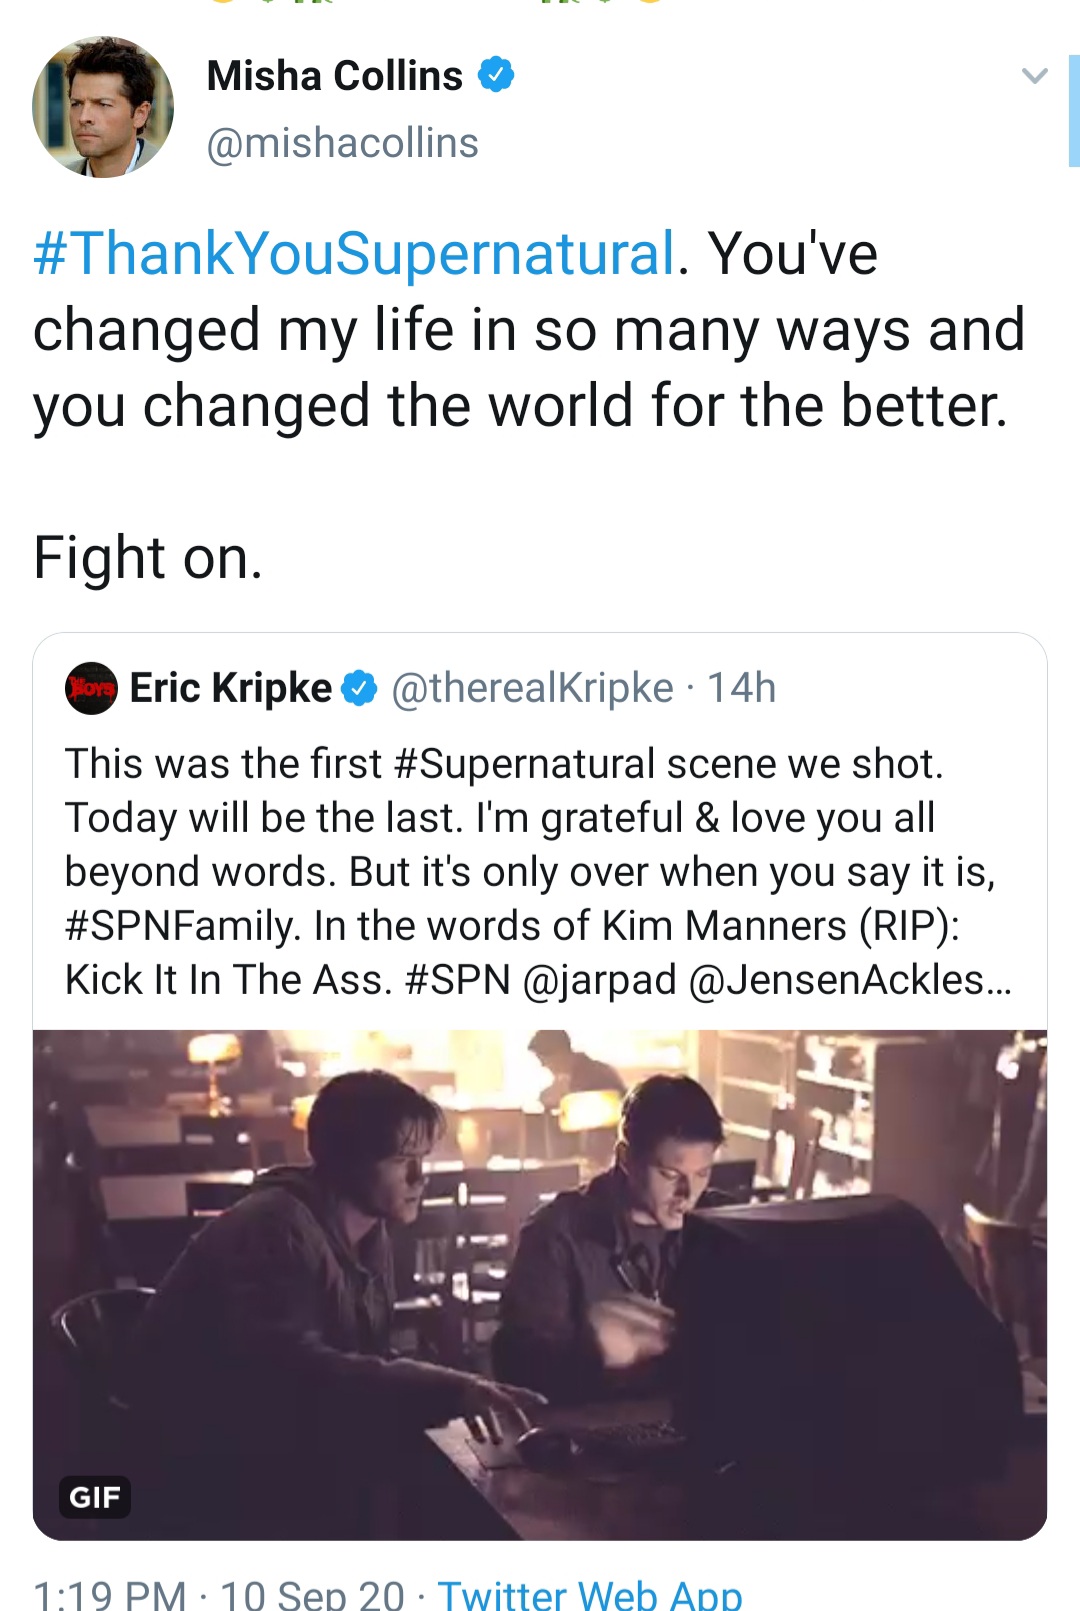Open Misha Collins profile picture

pyautogui.click(x=102, y=107)
